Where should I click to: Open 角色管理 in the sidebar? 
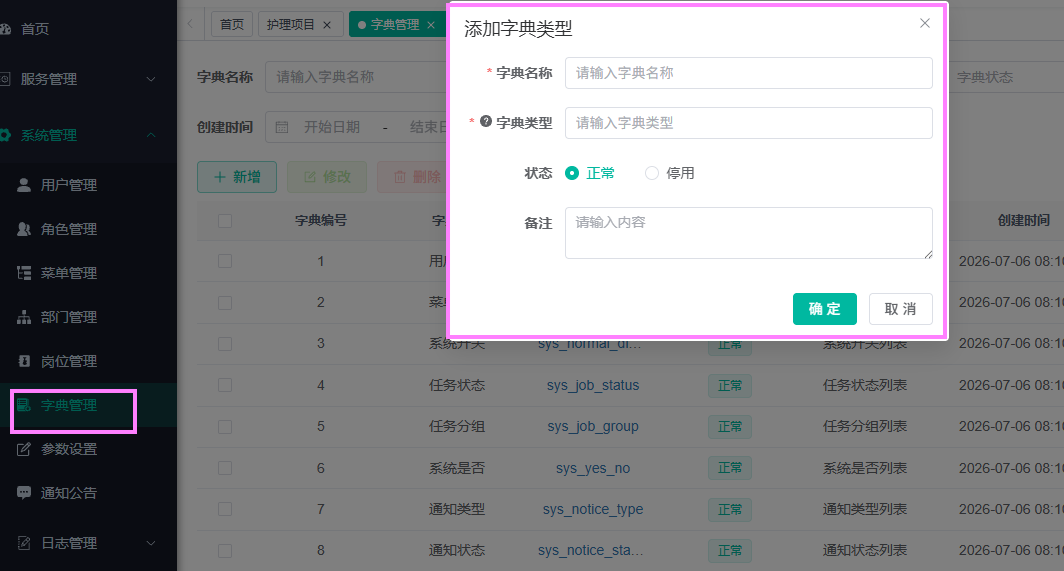pyautogui.click(x=69, y=229)
